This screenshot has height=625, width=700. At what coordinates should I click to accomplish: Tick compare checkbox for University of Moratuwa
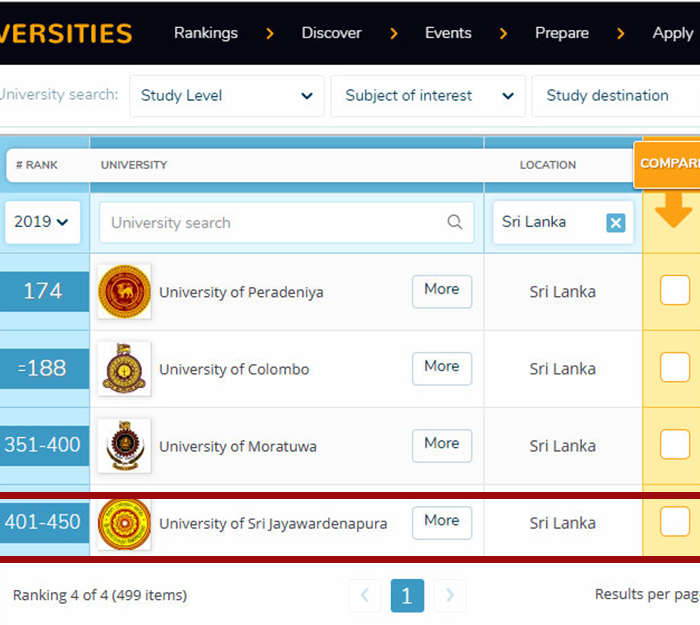coord(674,445)
